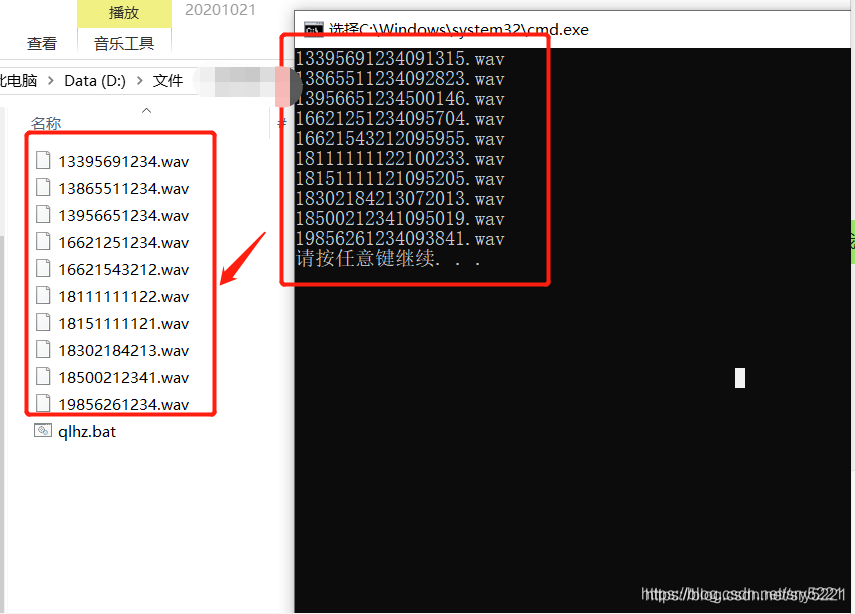This screenshot has height=614, width=855.
Task: Click file icon of 13865511234.wav
Action: tap(43, 188)
